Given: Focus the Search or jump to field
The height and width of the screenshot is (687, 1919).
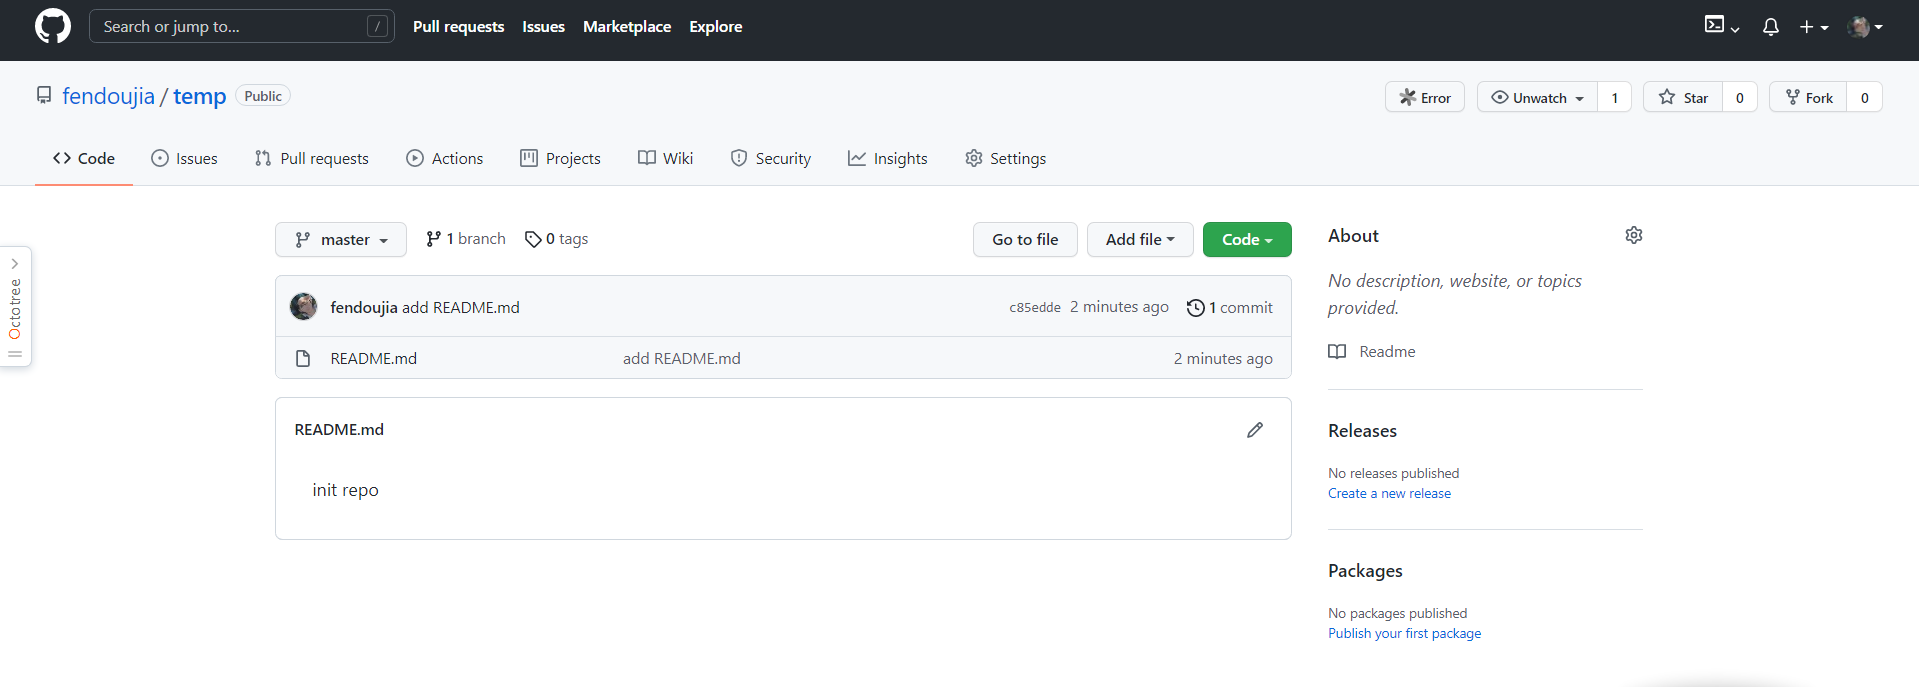Looking at the screenshot, I should tap(241, 26).
